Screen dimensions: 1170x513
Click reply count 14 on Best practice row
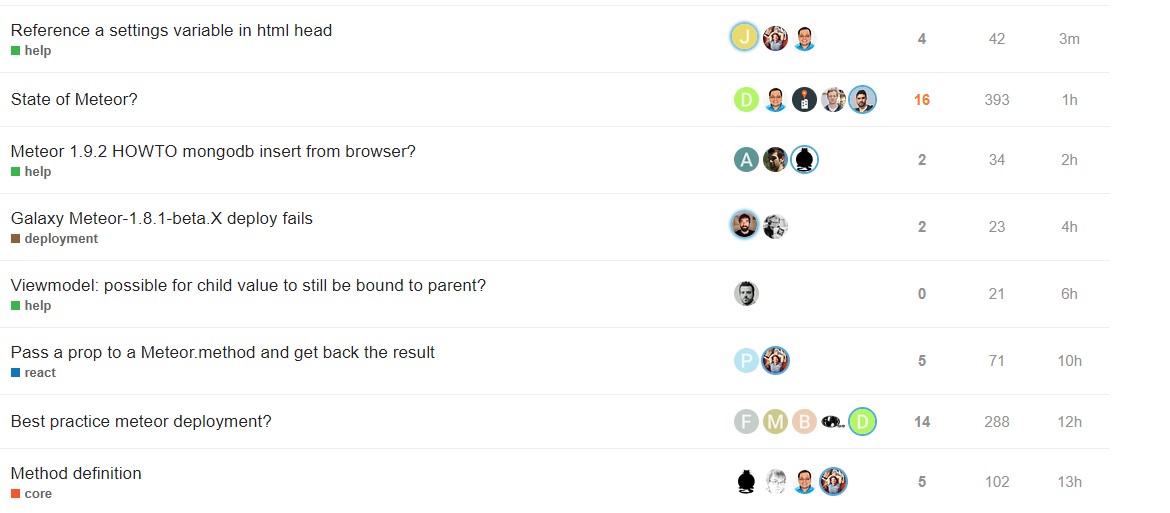(922, 422)
